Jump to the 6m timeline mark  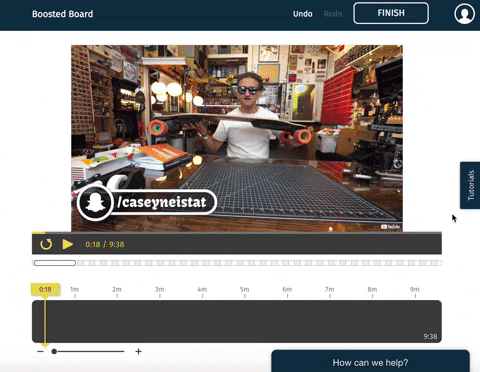pos(287,289)
